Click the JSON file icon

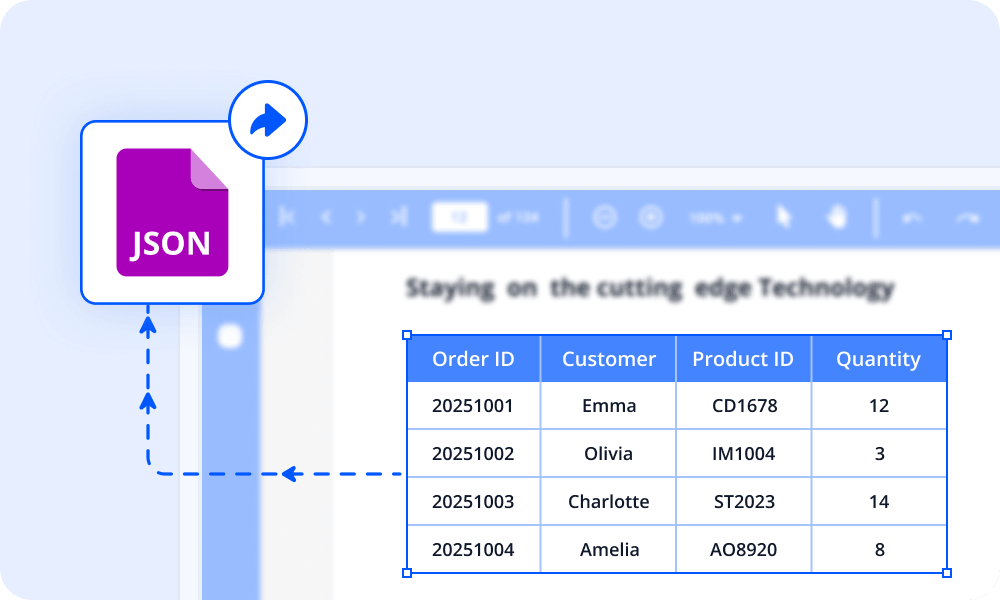(x=172, y=212)
